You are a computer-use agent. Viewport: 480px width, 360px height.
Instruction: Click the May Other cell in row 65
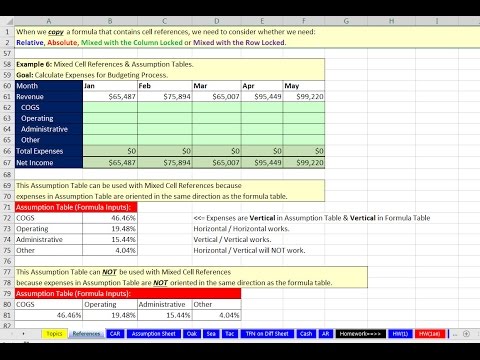[304, 140]
